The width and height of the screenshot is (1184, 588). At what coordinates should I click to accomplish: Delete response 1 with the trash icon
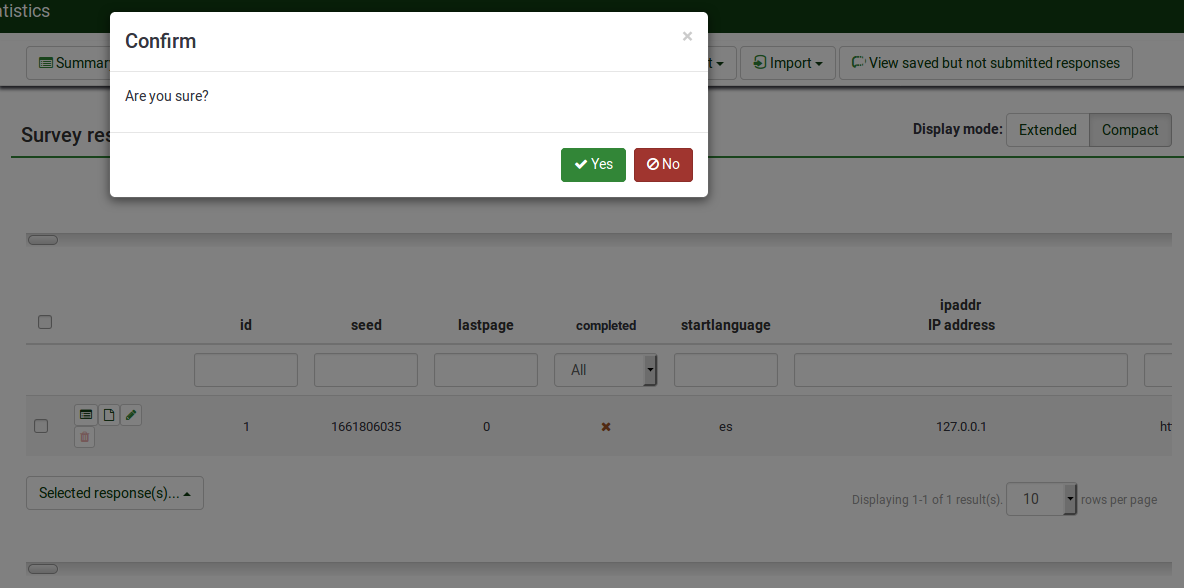[85, 437]
